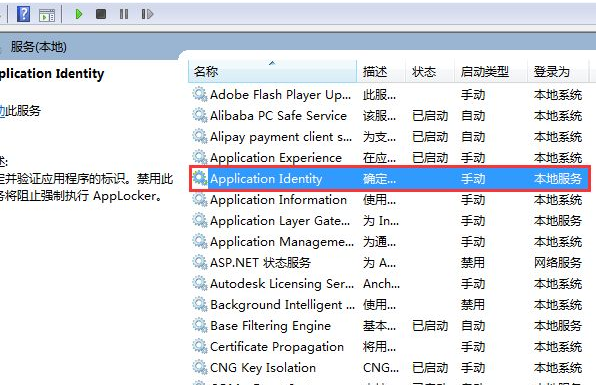Click 服务(本地) pane header
This screenshot has width=596, height=385.
[38, 47]
